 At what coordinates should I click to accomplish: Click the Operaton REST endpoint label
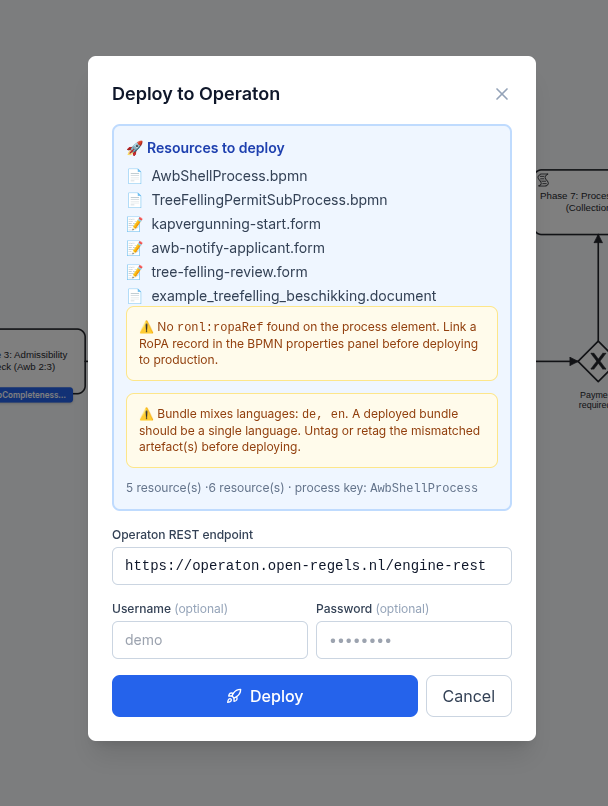pos(182,535)
